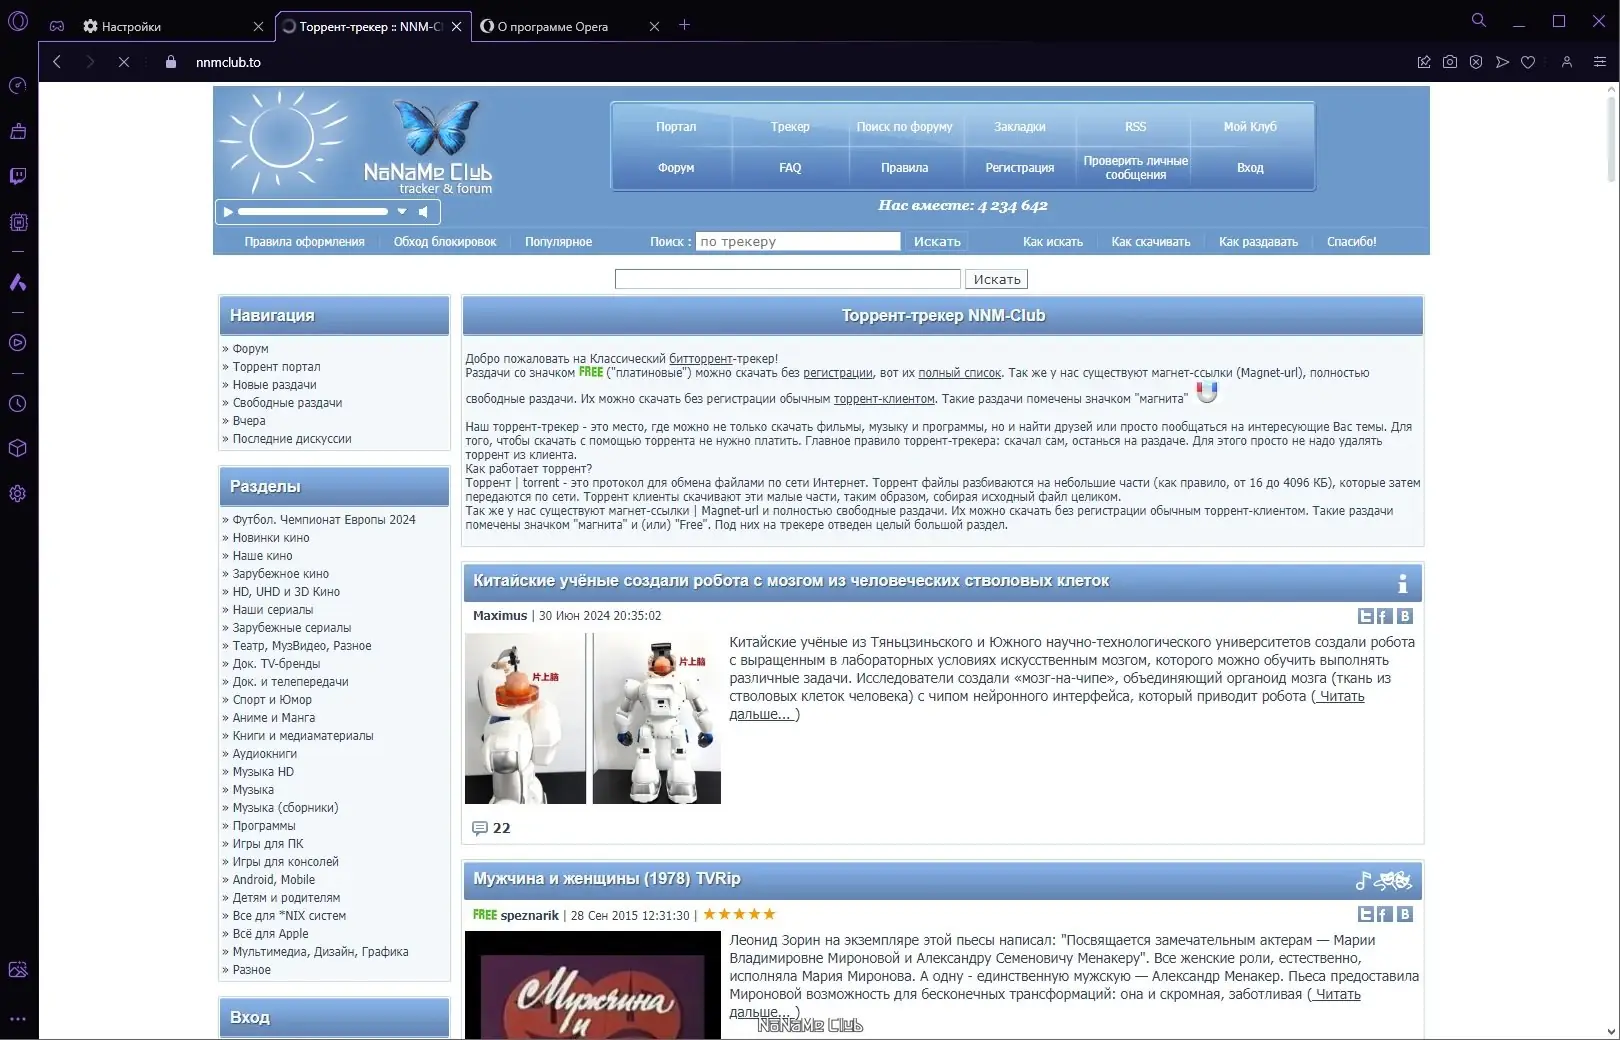The image size is (1620, 1040).
Task: Open the profile account icon
Action: [x=1567, y=62]
